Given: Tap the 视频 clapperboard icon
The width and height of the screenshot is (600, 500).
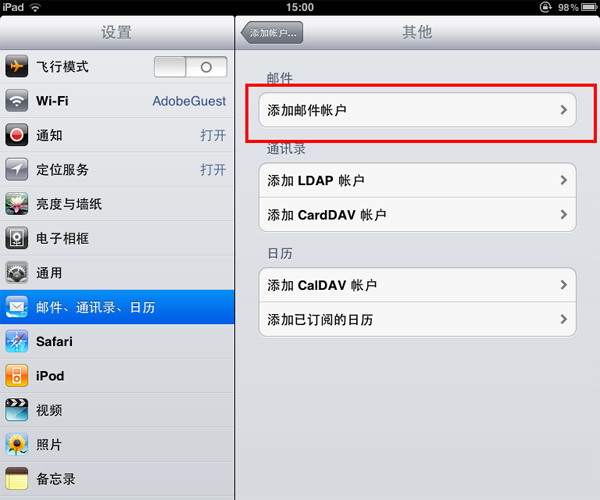Looking at the screenshot, I should pos(16,410).
